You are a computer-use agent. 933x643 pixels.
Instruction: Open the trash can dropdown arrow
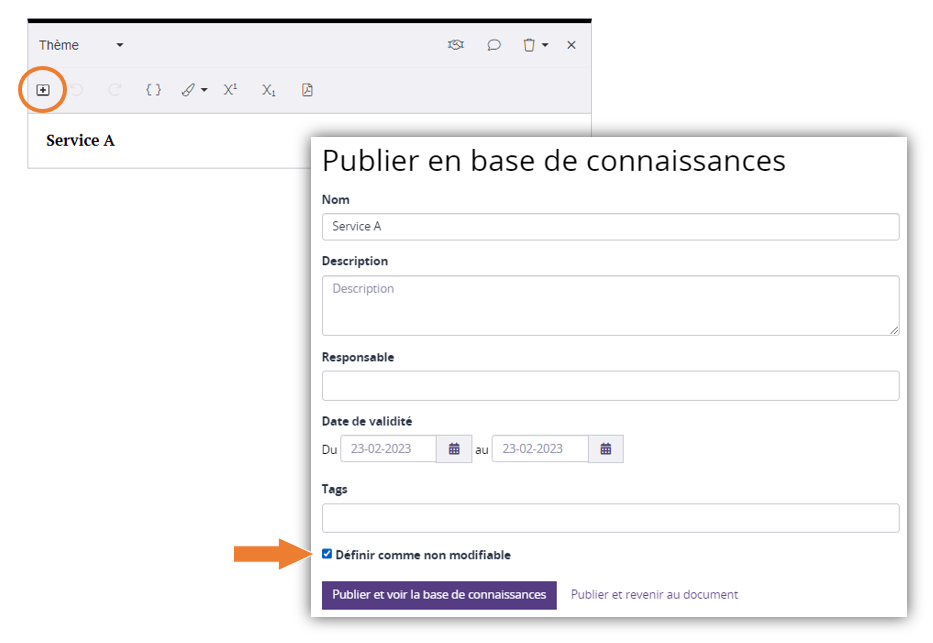pos(545,45)
